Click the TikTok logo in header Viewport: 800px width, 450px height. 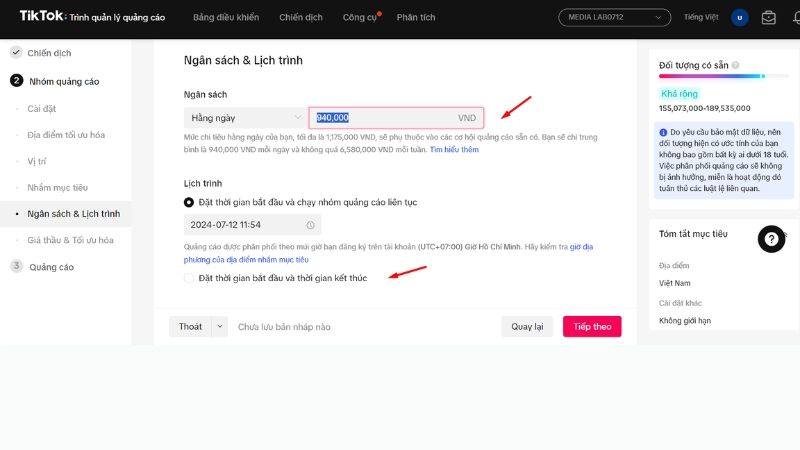(36, 17)
